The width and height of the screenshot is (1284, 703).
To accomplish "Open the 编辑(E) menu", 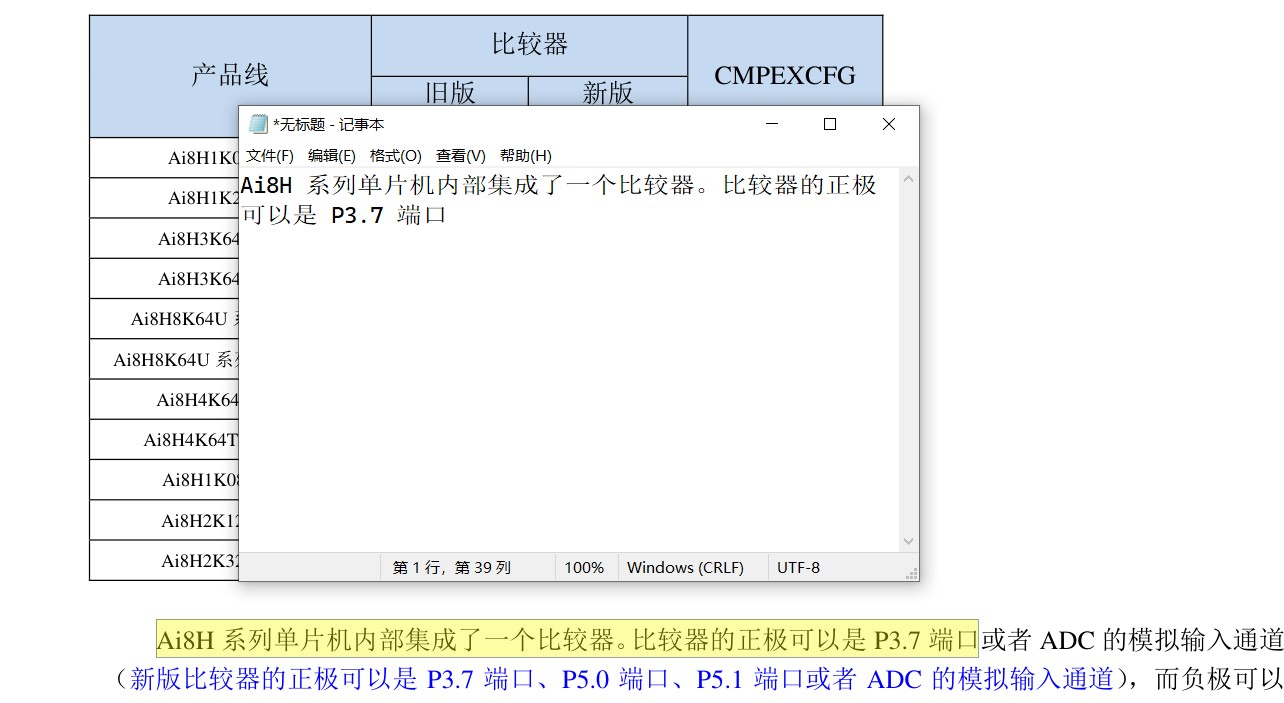I will [331, 156].
